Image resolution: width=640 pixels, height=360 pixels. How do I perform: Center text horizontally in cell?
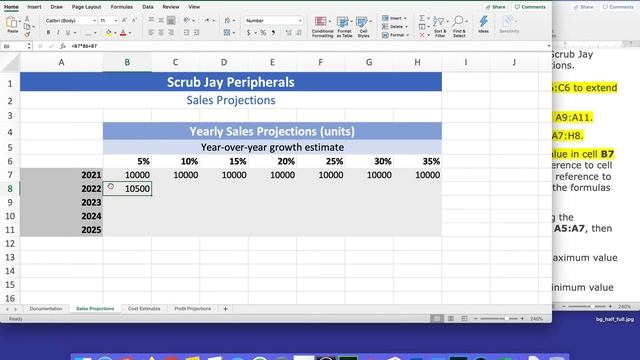[161, 33]
